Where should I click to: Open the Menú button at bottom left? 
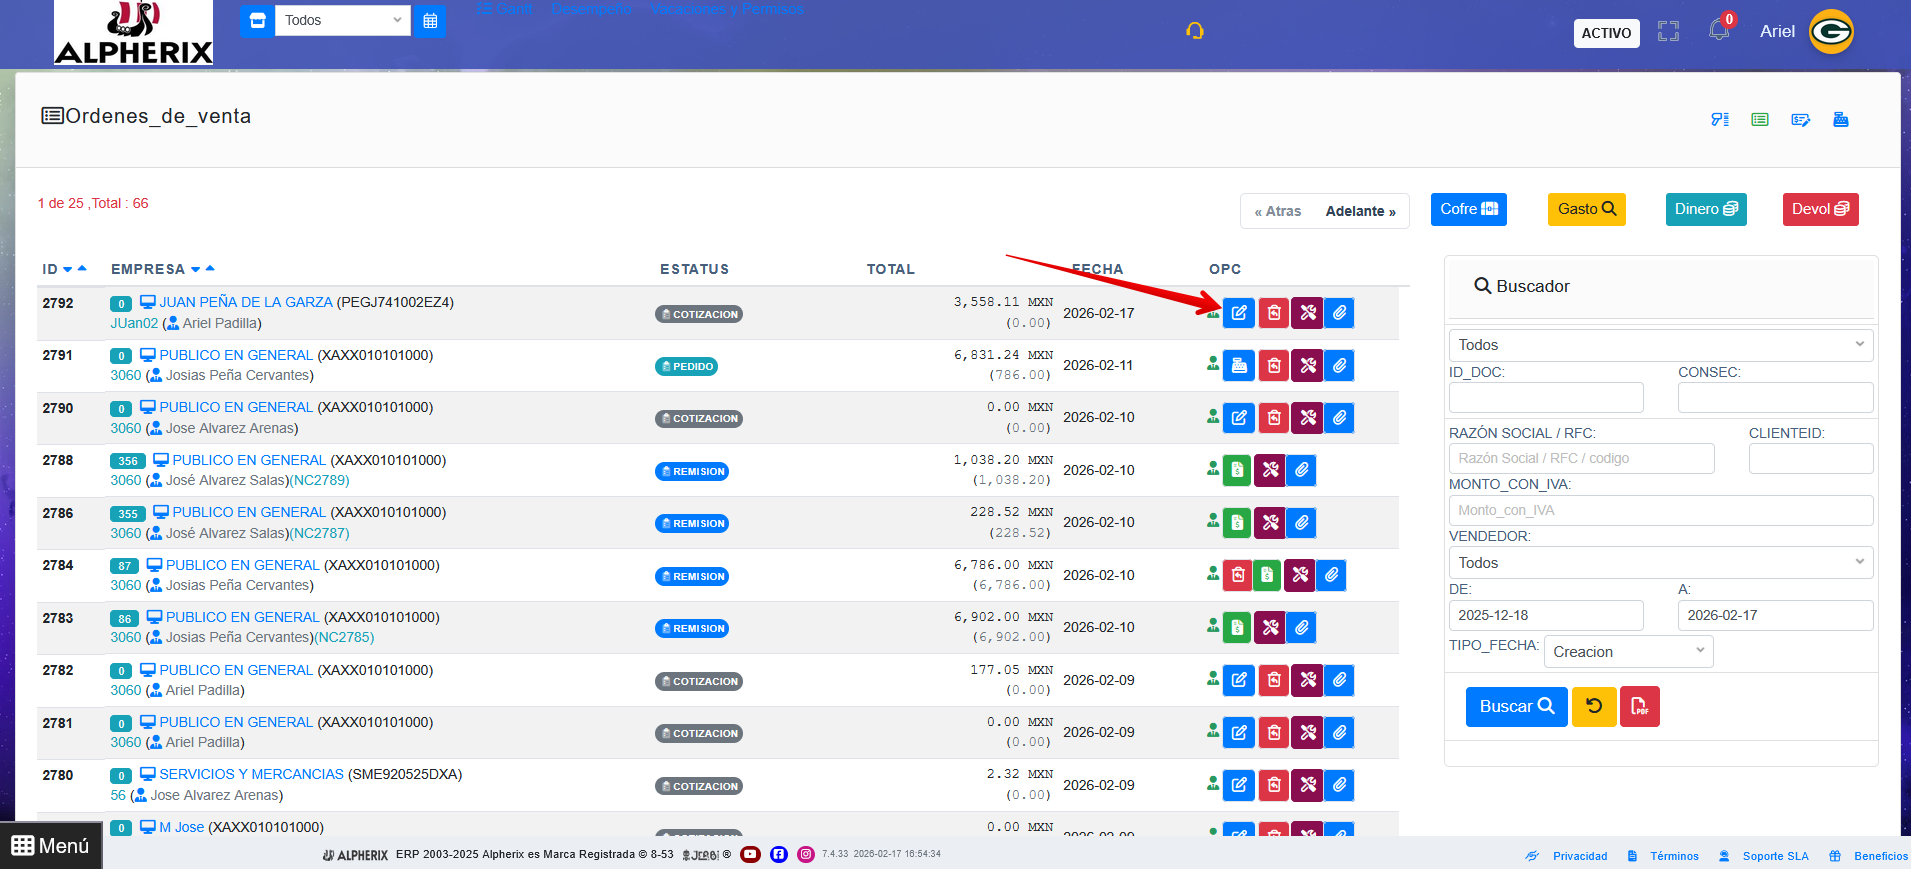(x=51, y=846)
